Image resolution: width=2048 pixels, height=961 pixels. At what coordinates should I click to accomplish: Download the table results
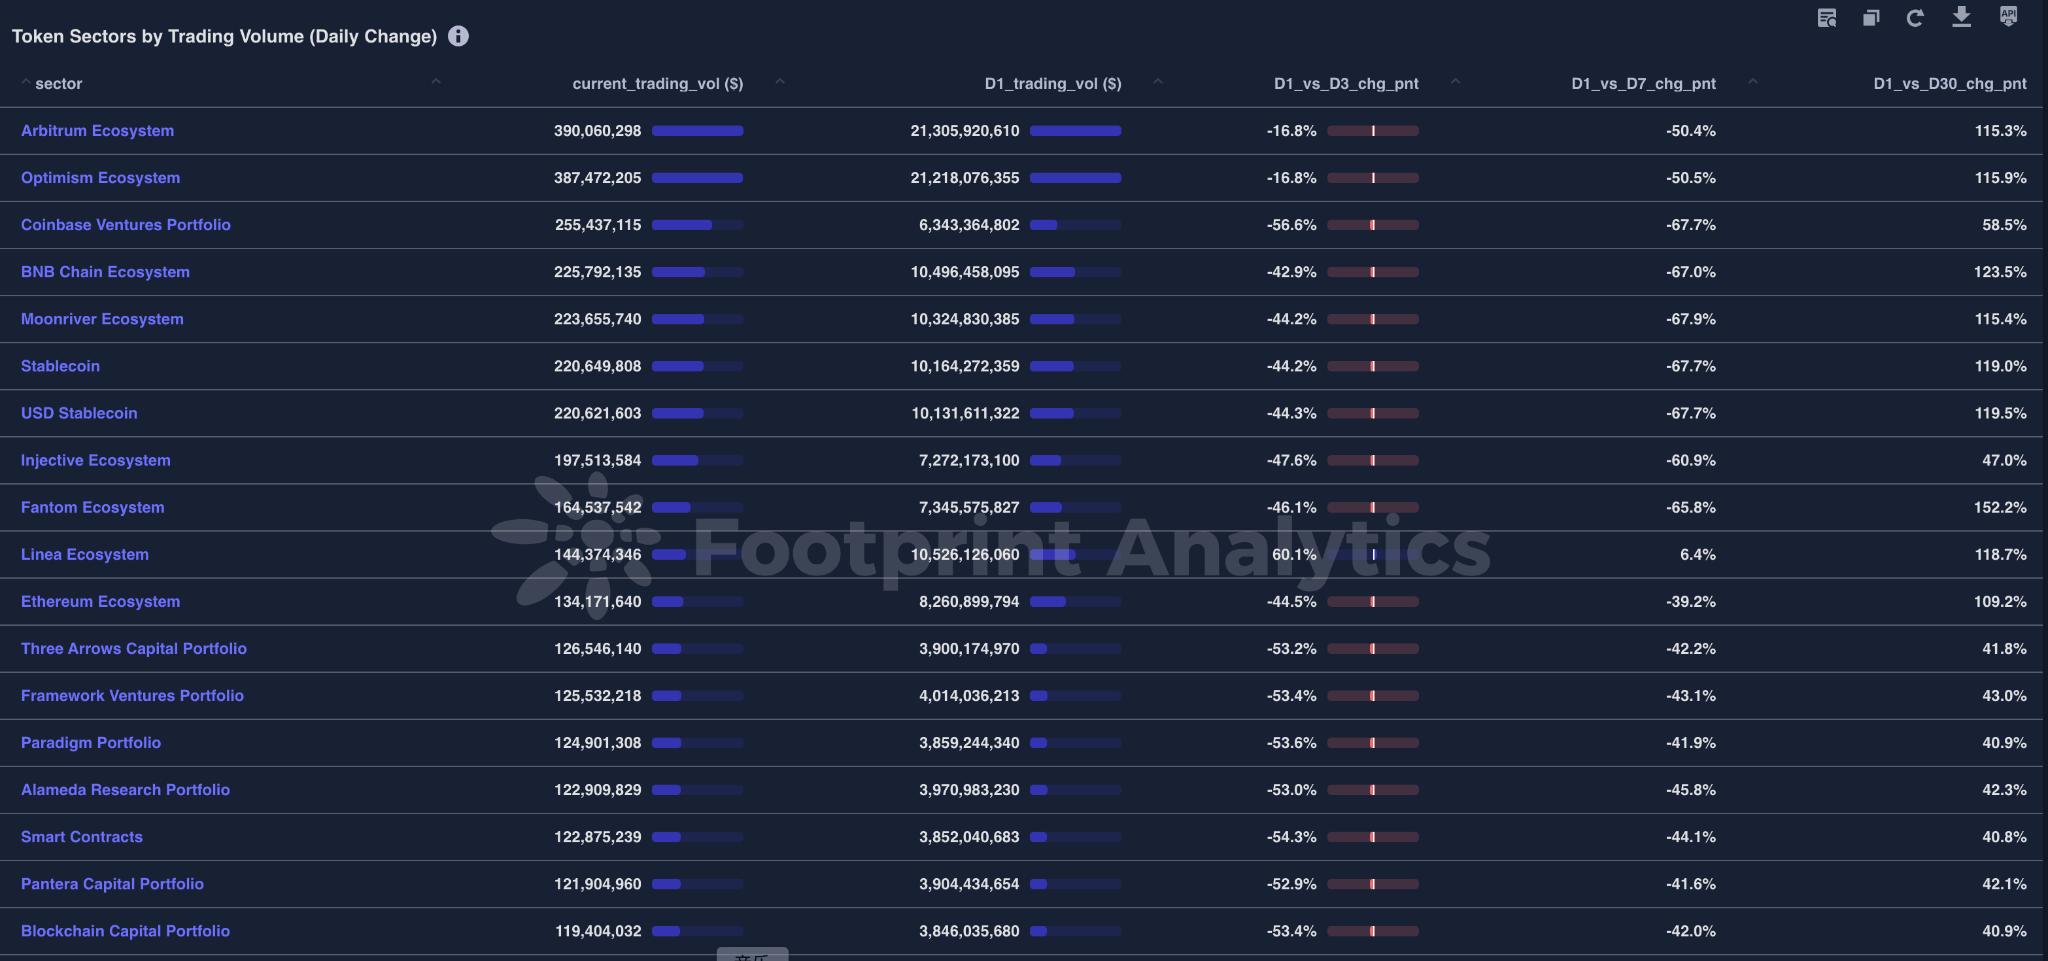pyautogui.click(x=1961, y=17)
